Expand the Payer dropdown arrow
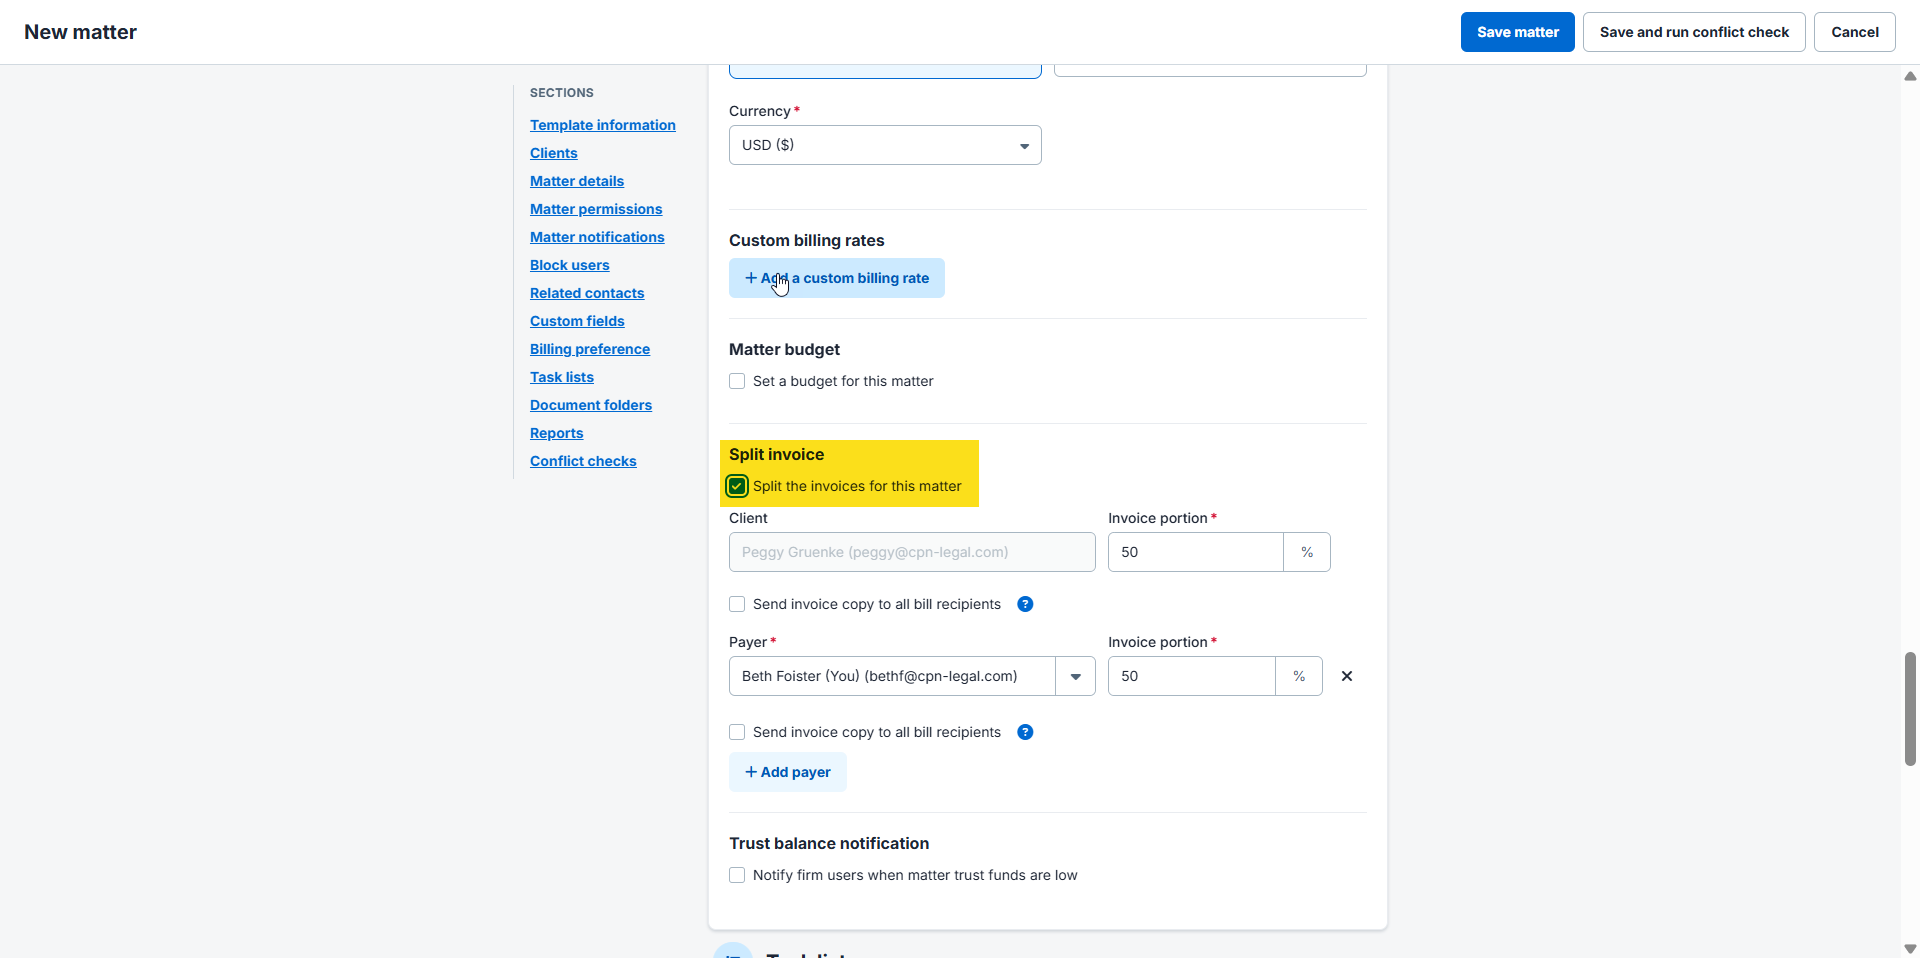The height and width of the screenshot is (958, 1920). click(x=1076, y=676)
